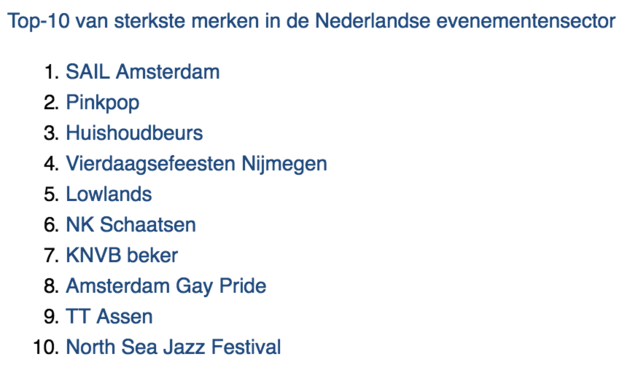This screenshot has height=370, width=630.
Task: Click list number 6 before NK Schaatsen
Action: [x=52, y=225]
